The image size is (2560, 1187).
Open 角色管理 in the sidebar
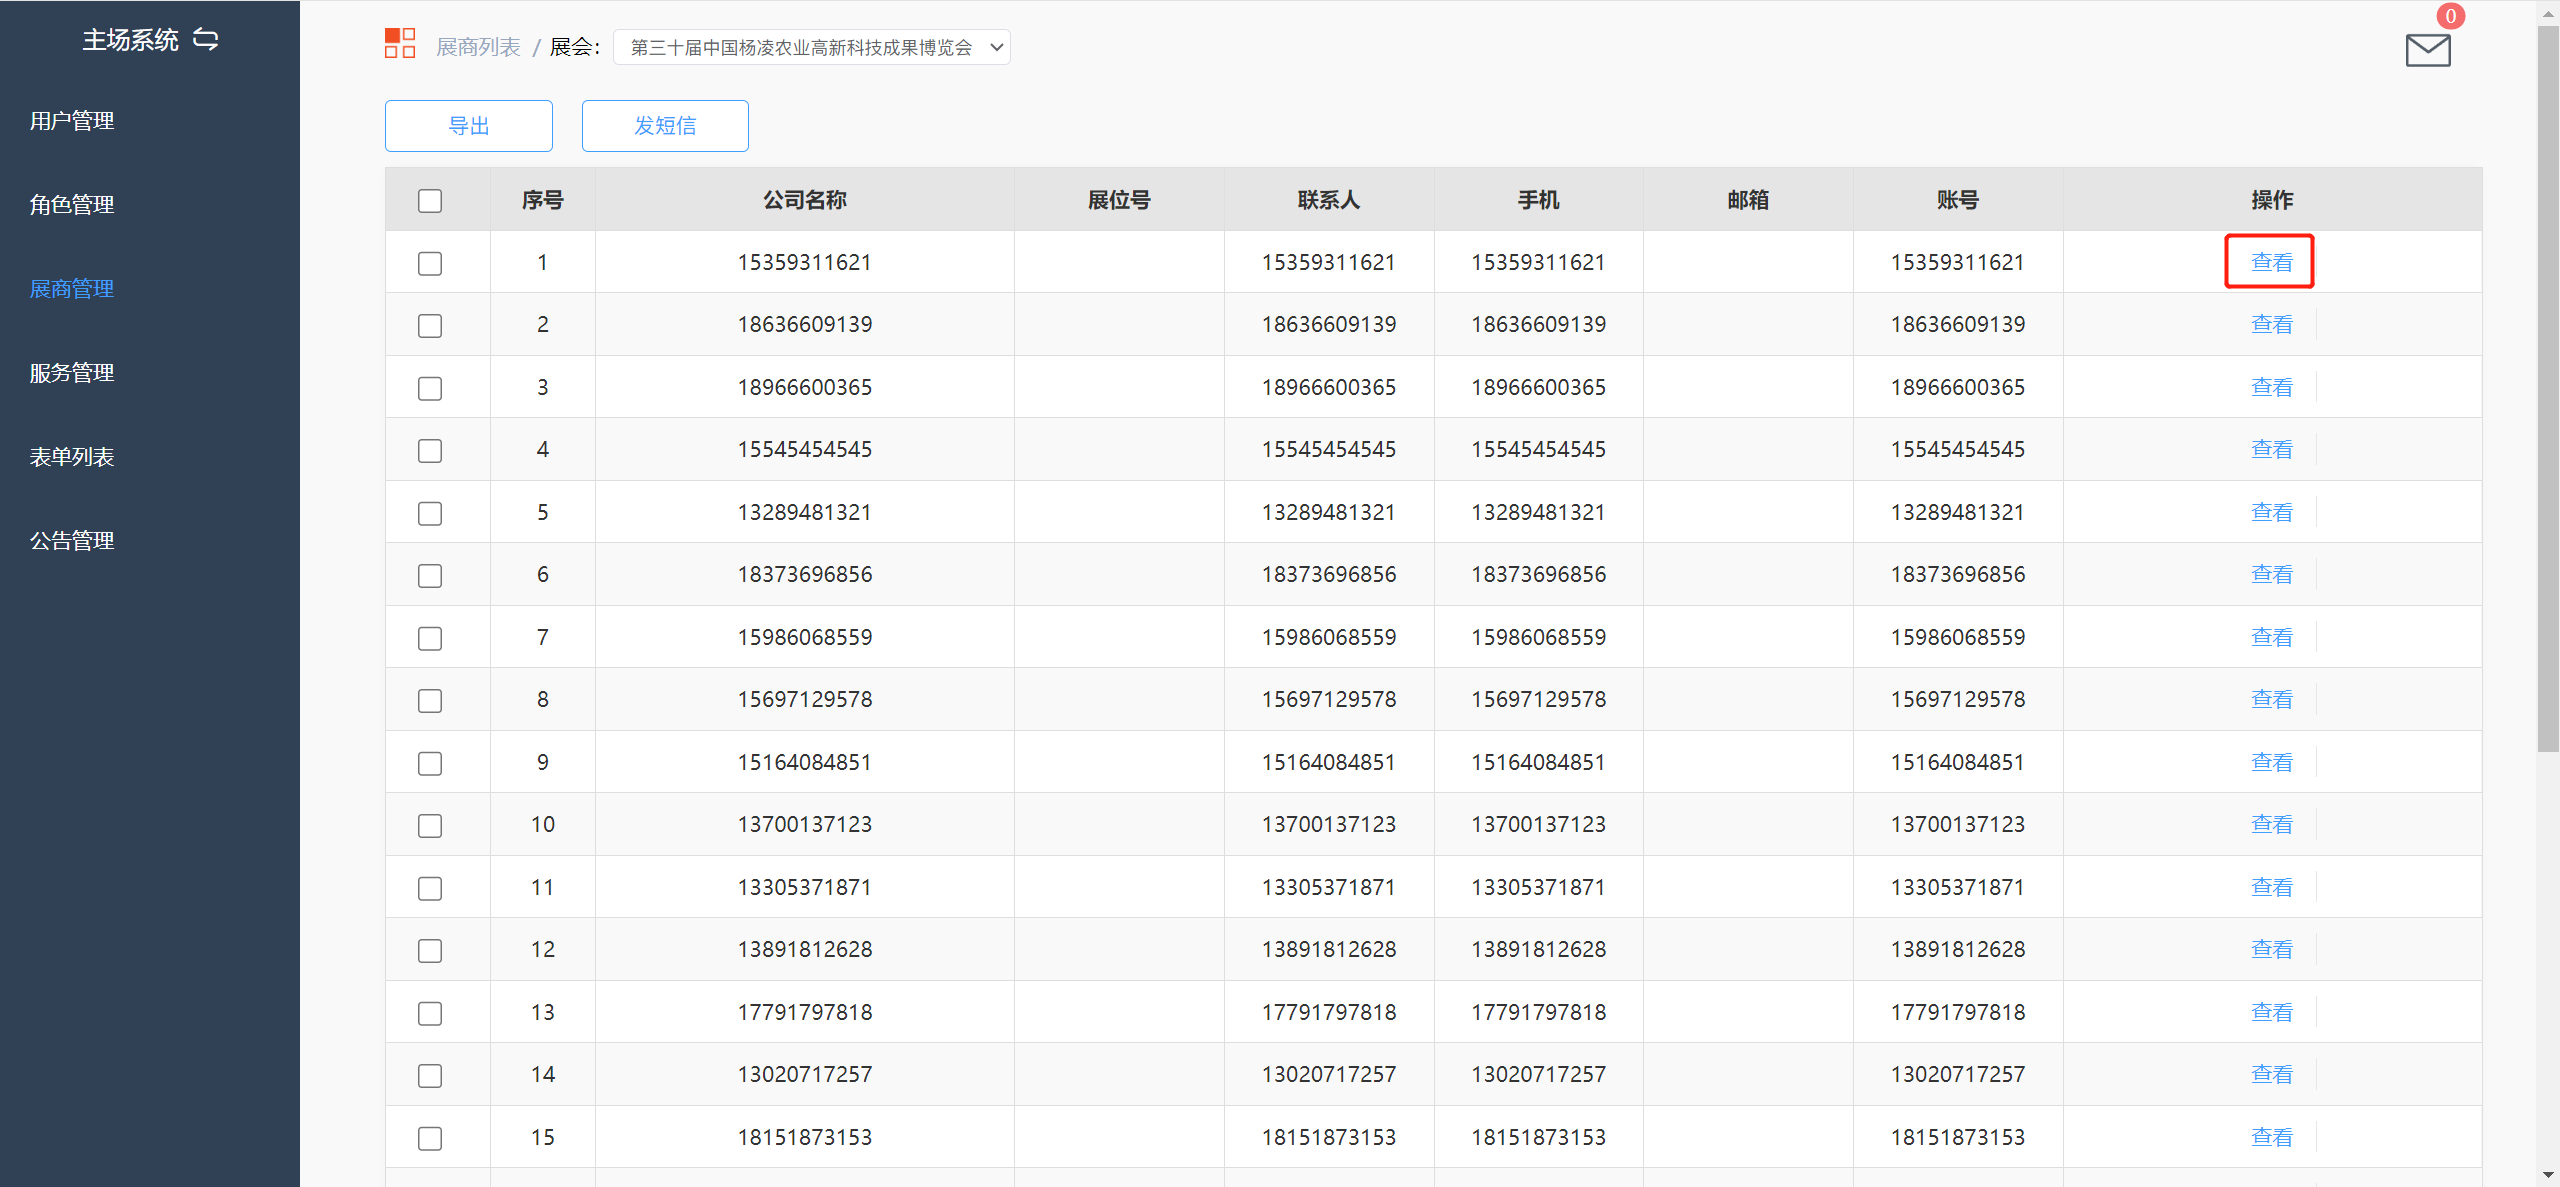(x=72, y=205)
